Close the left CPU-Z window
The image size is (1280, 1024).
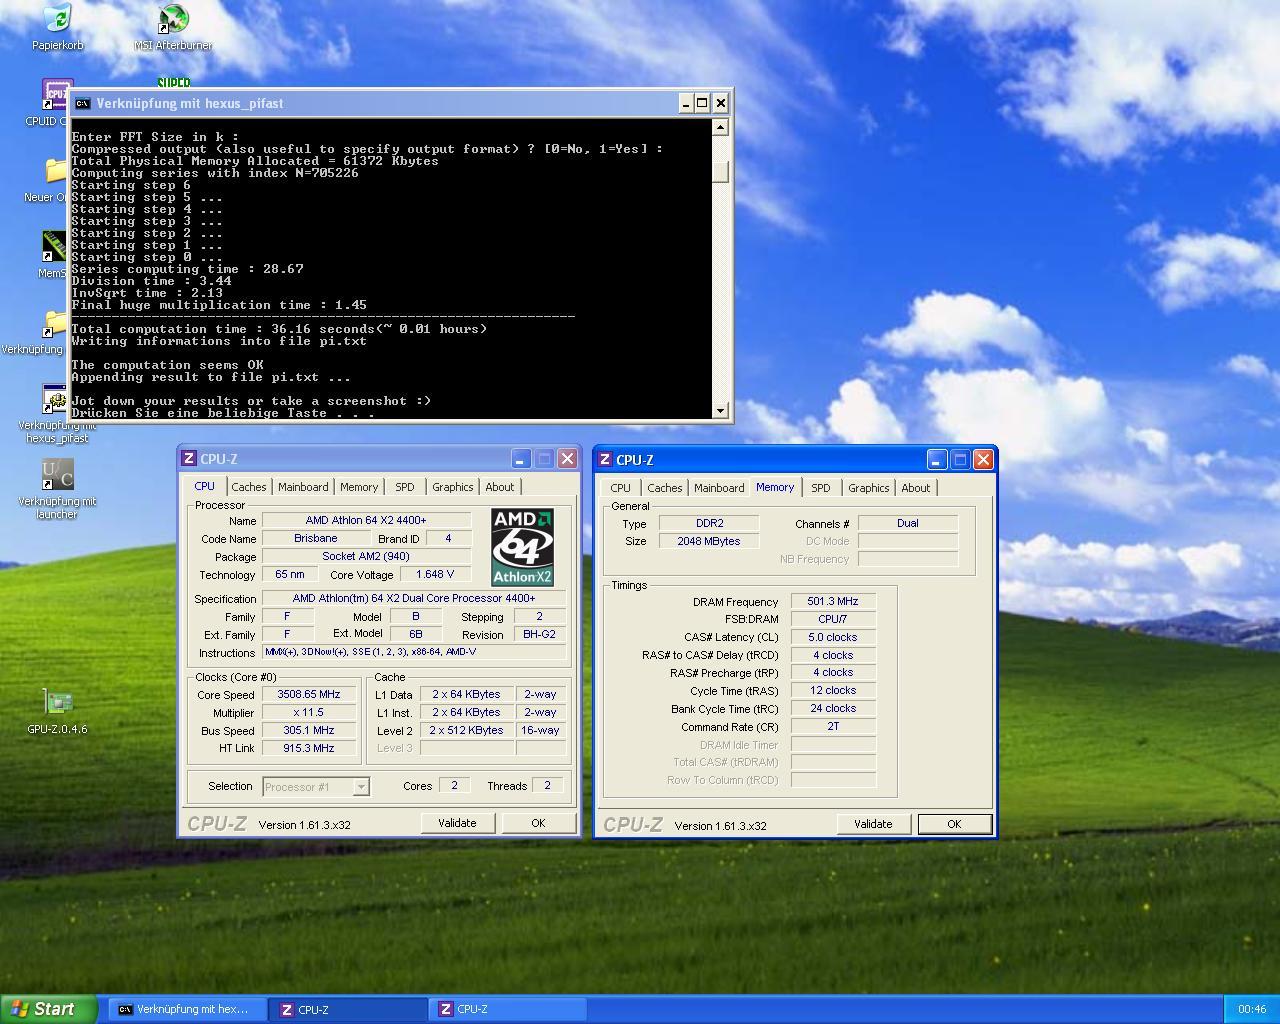[567, 459]
